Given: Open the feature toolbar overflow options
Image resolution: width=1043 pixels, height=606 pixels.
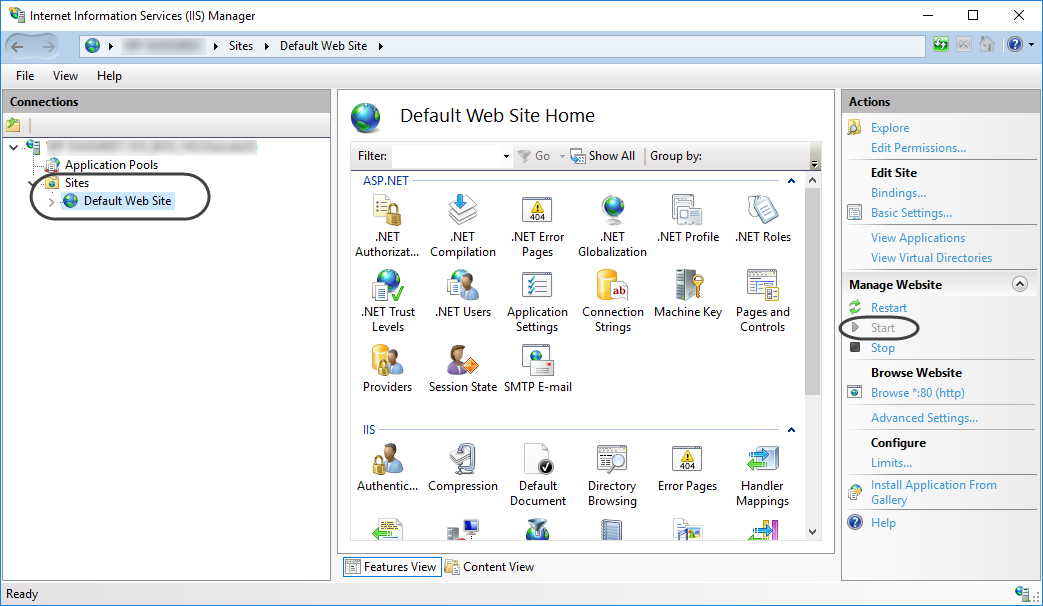Looking at the screenshot, I should pos(815,164).
